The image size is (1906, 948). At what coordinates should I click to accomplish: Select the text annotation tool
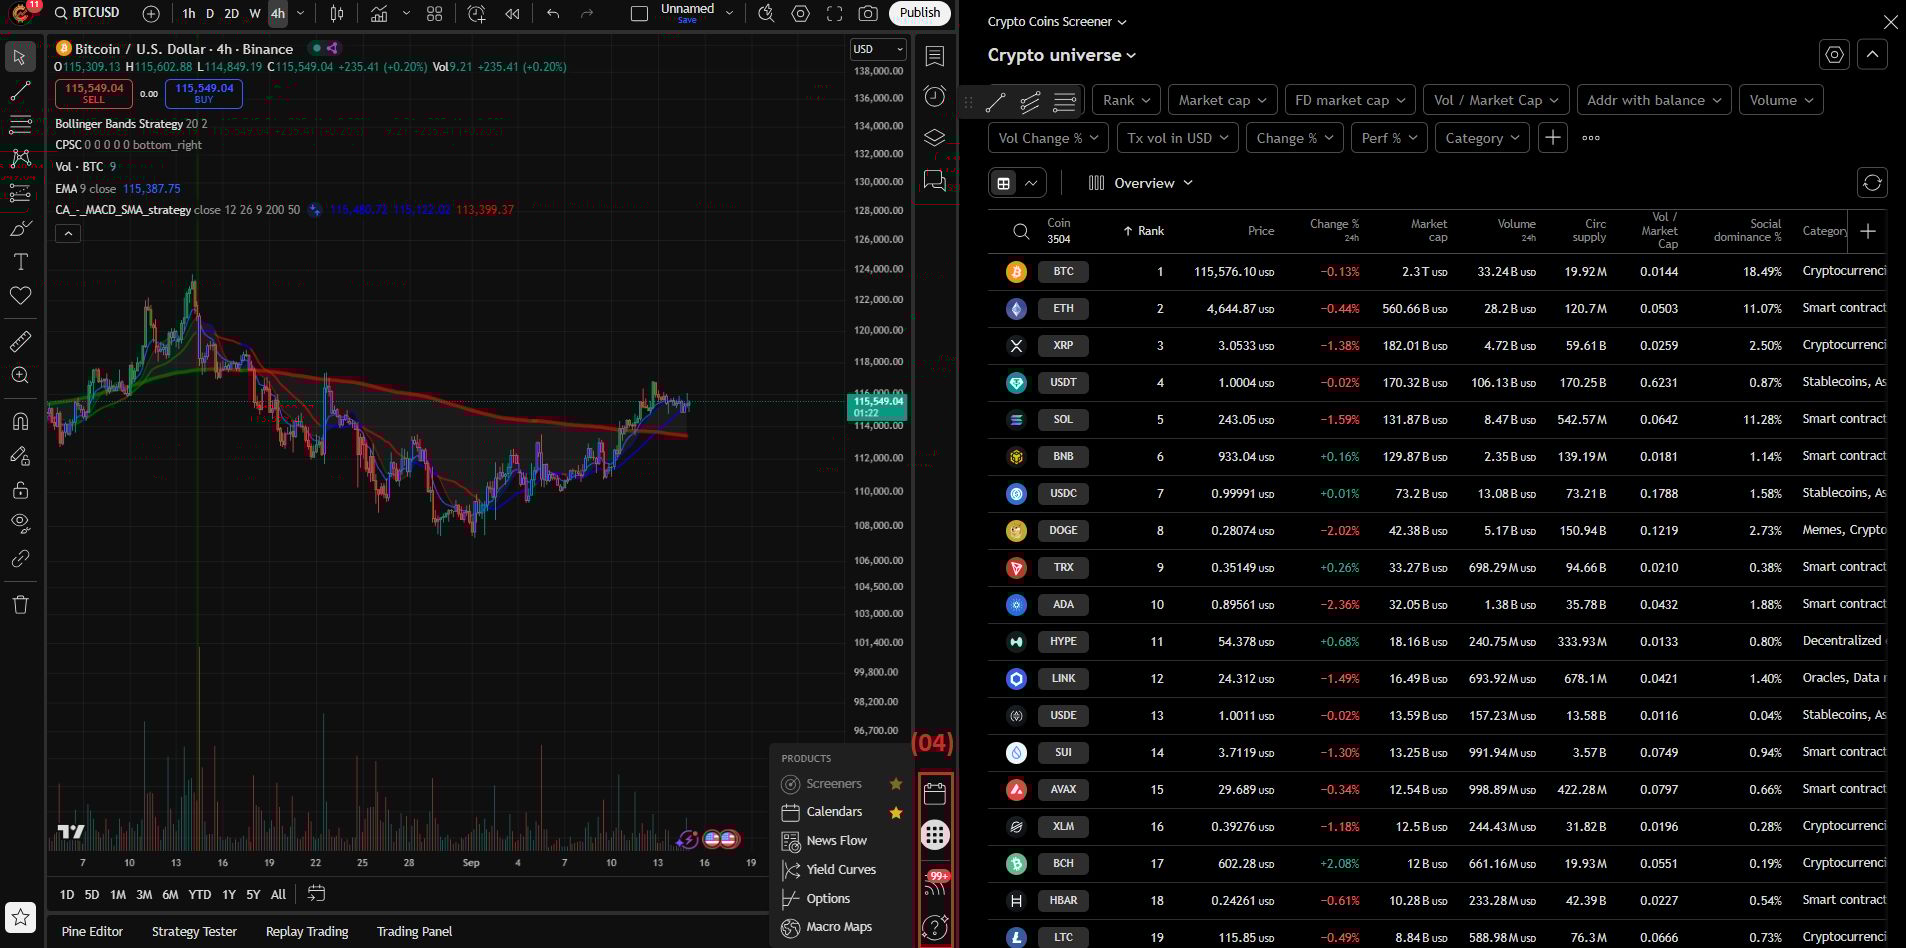(19, 262)
